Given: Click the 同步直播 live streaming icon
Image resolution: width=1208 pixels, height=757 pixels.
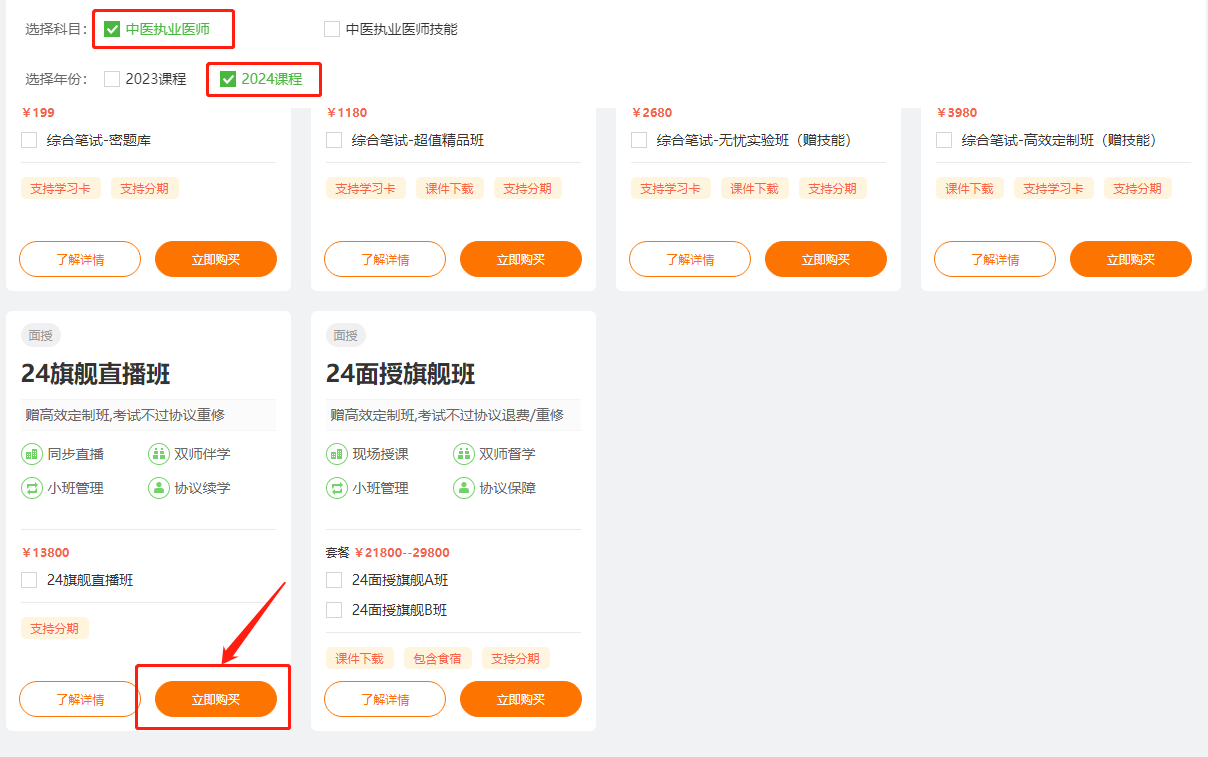Looking at the screenshot, I should click(31, 453).
